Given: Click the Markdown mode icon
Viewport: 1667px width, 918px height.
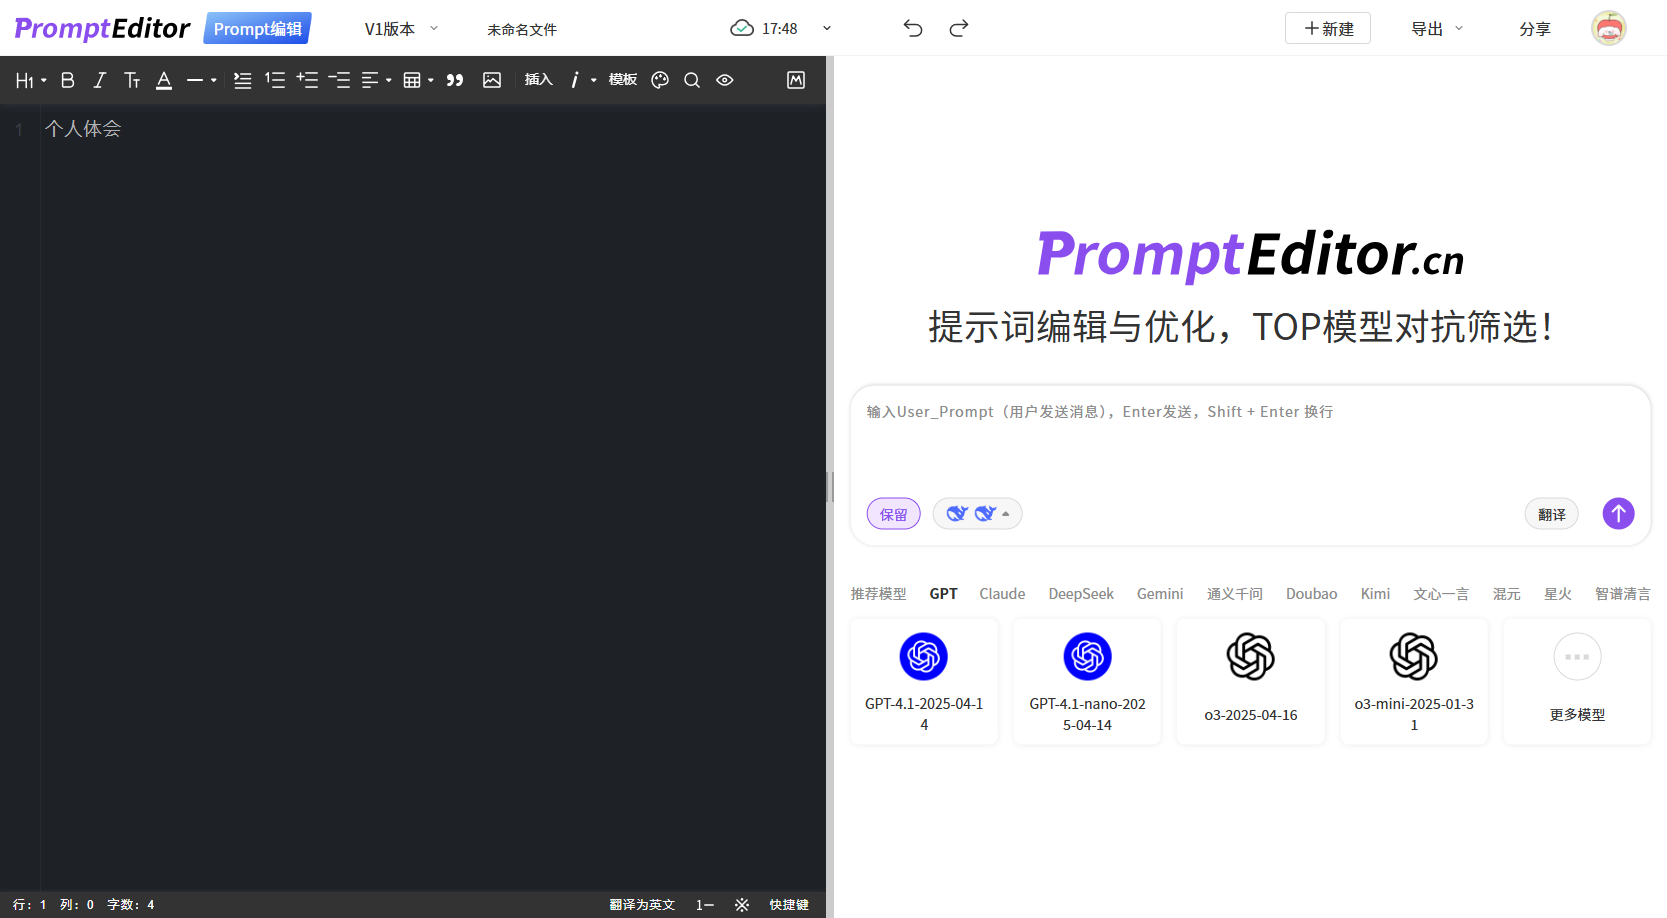Looking at the screenshot, I should [795, 80].
